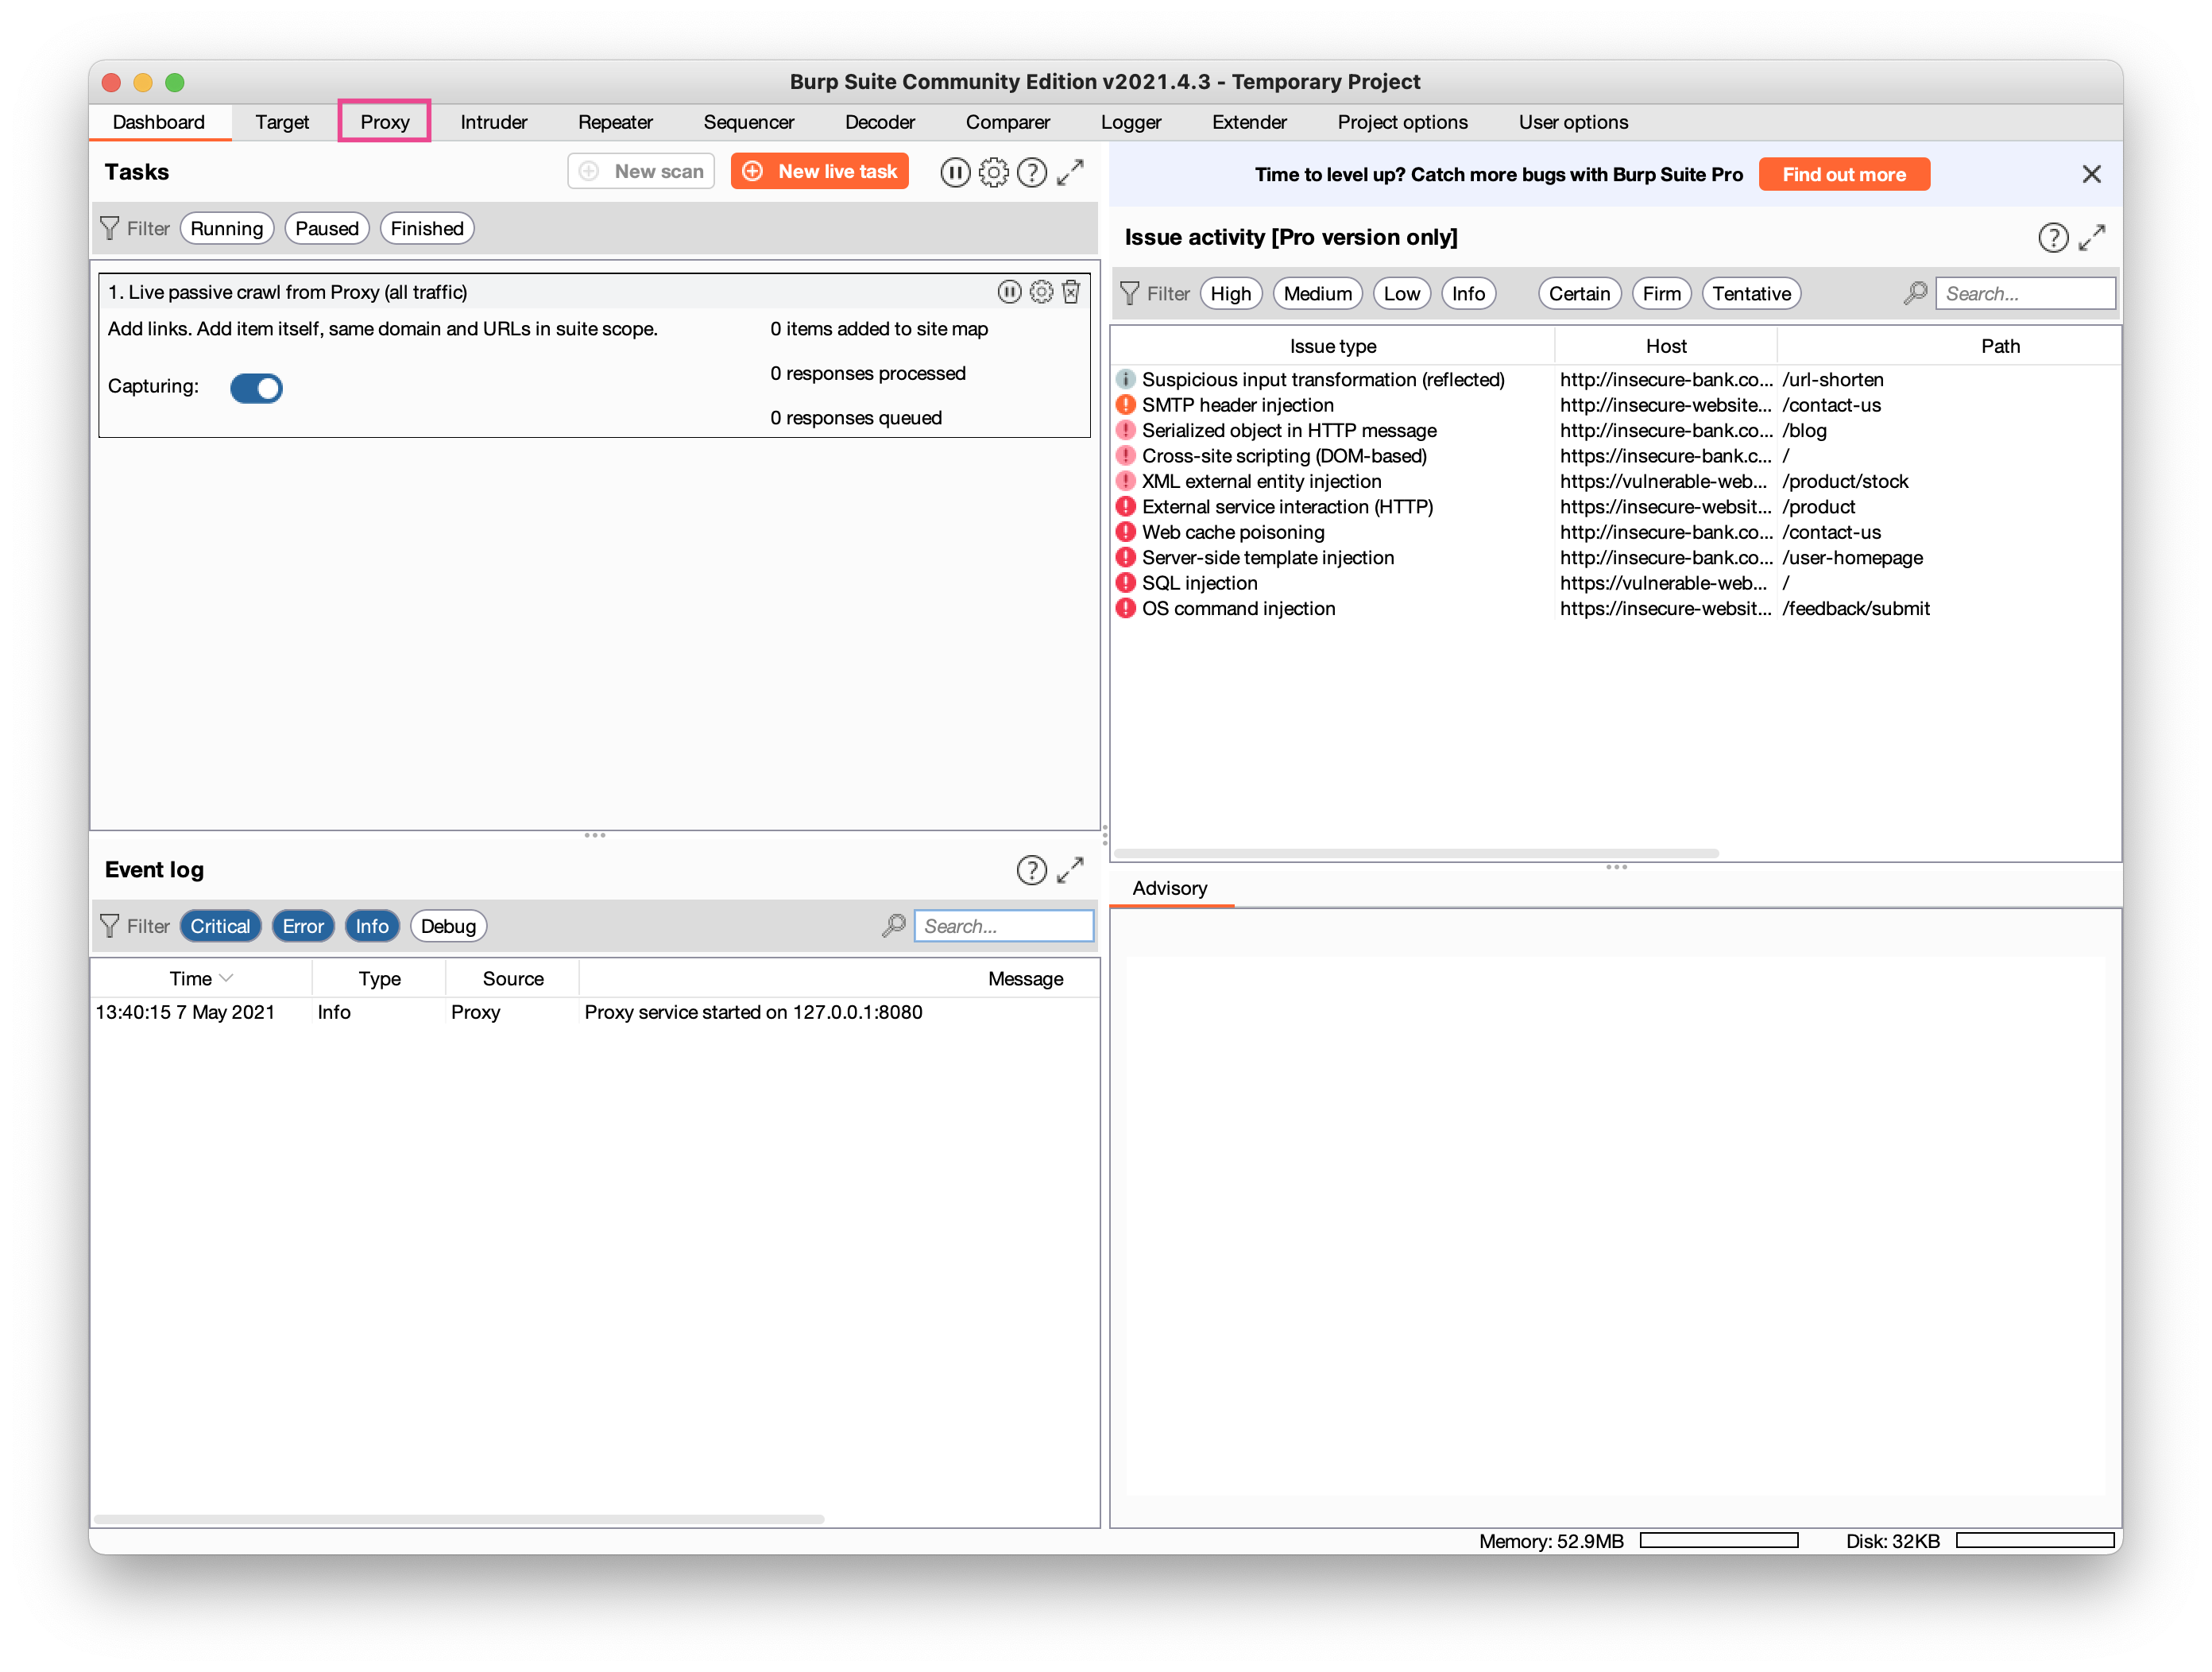This screenshot has width=2212, height=1672.
Task: Open the Project options tab
Action: [1403, 122]
